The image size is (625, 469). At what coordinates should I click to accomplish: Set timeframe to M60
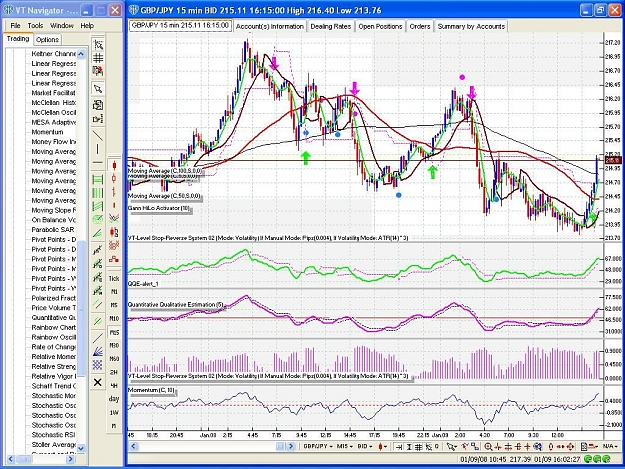[x=114, y=359]
